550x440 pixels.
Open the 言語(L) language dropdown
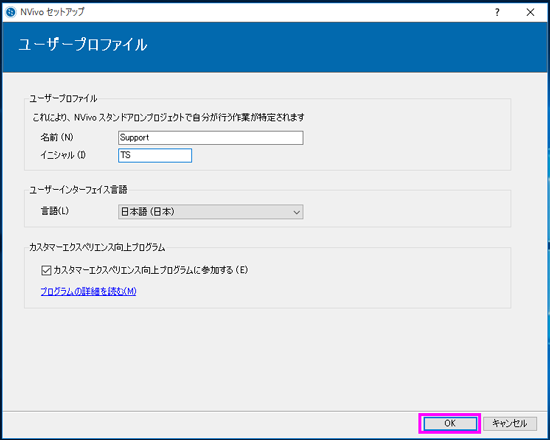(210, 212)
